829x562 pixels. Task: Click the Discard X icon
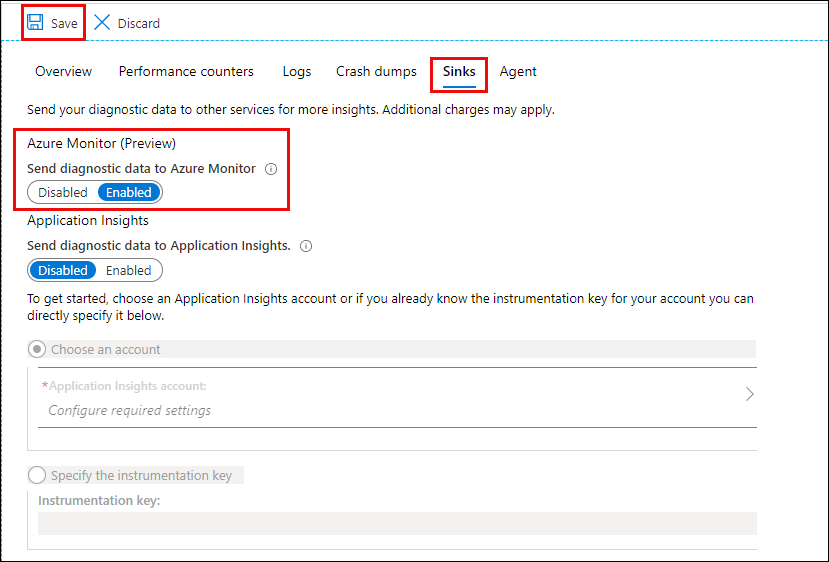click(102, 22)
